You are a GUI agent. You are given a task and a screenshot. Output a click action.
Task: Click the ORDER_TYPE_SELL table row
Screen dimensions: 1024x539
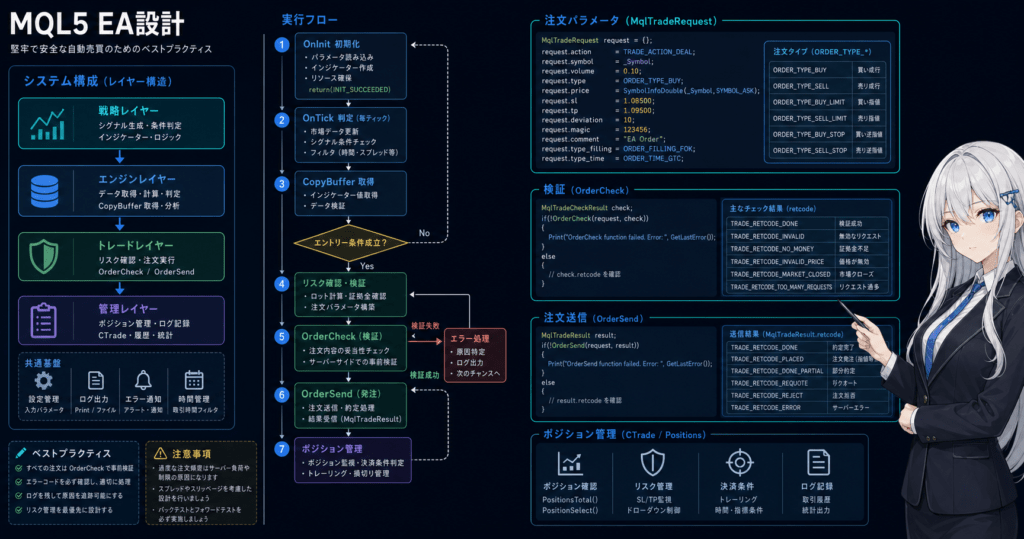[827, 86]
